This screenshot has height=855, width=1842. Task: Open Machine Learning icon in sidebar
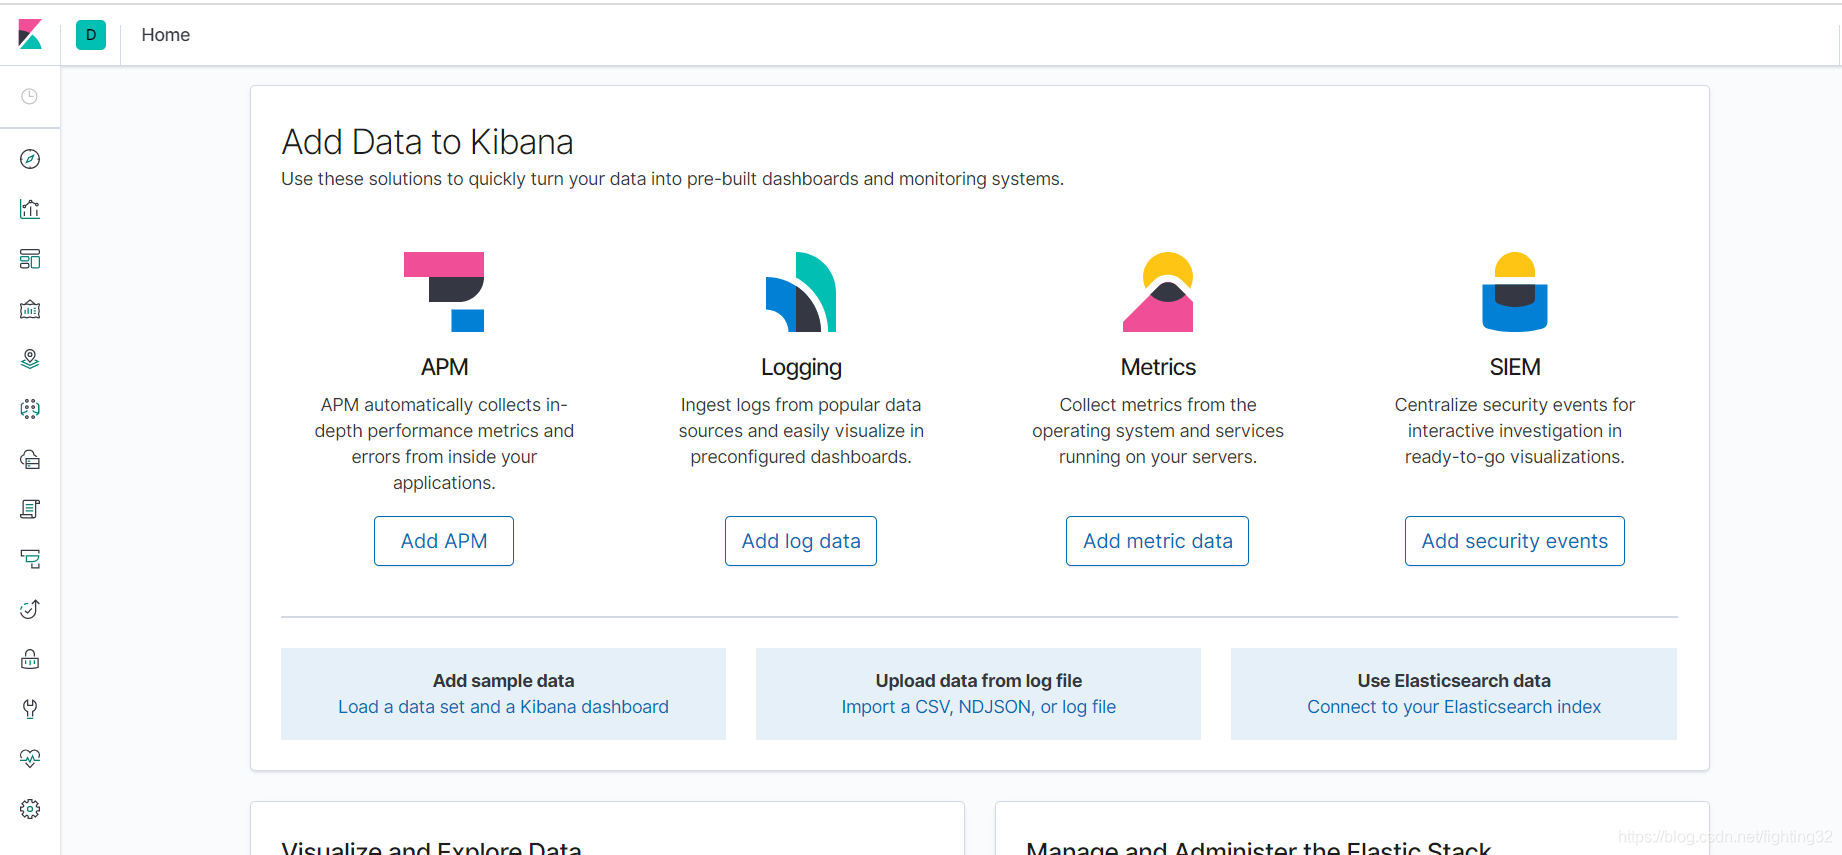[30, 409]
